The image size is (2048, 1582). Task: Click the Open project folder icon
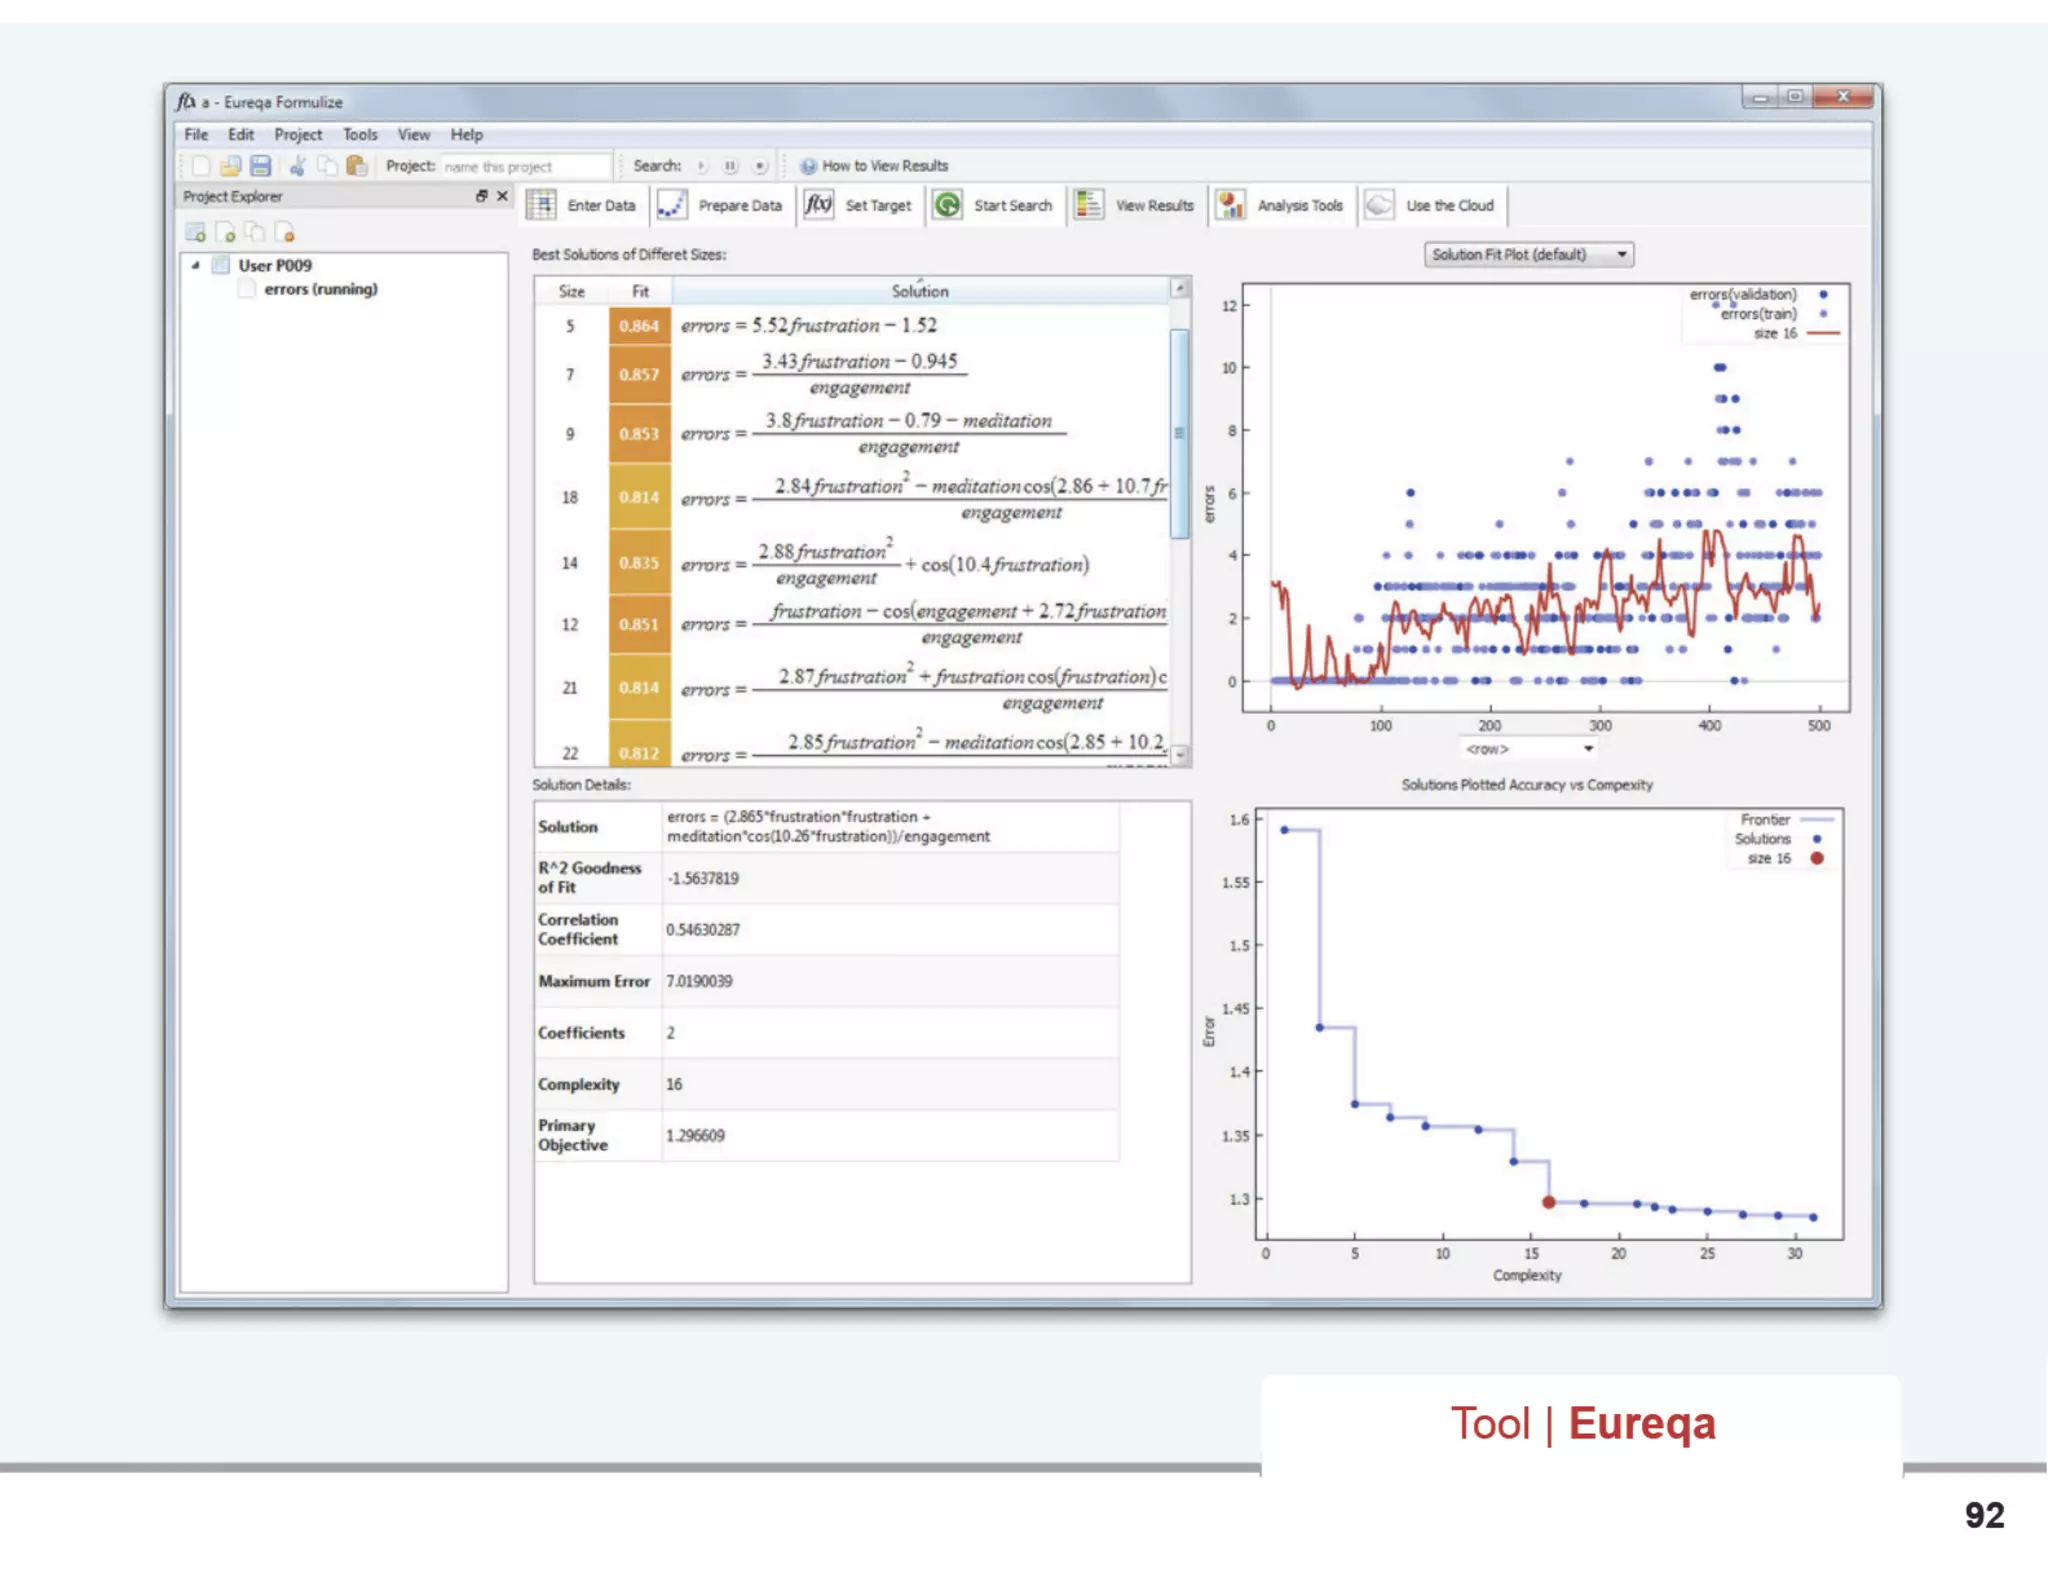pyautogui.click(x=231, y=166)
